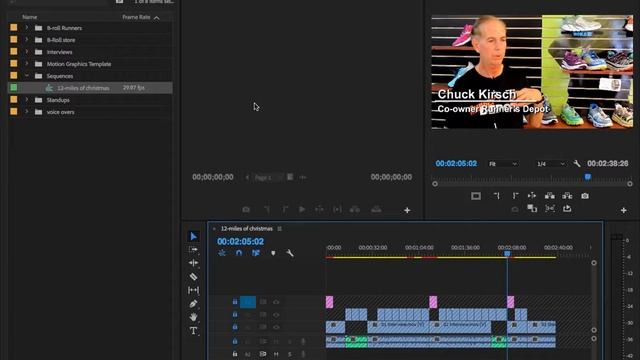Open Program Monitor settings wrench
This screenshot has width=640, height=360.
(x=577, y=163)
